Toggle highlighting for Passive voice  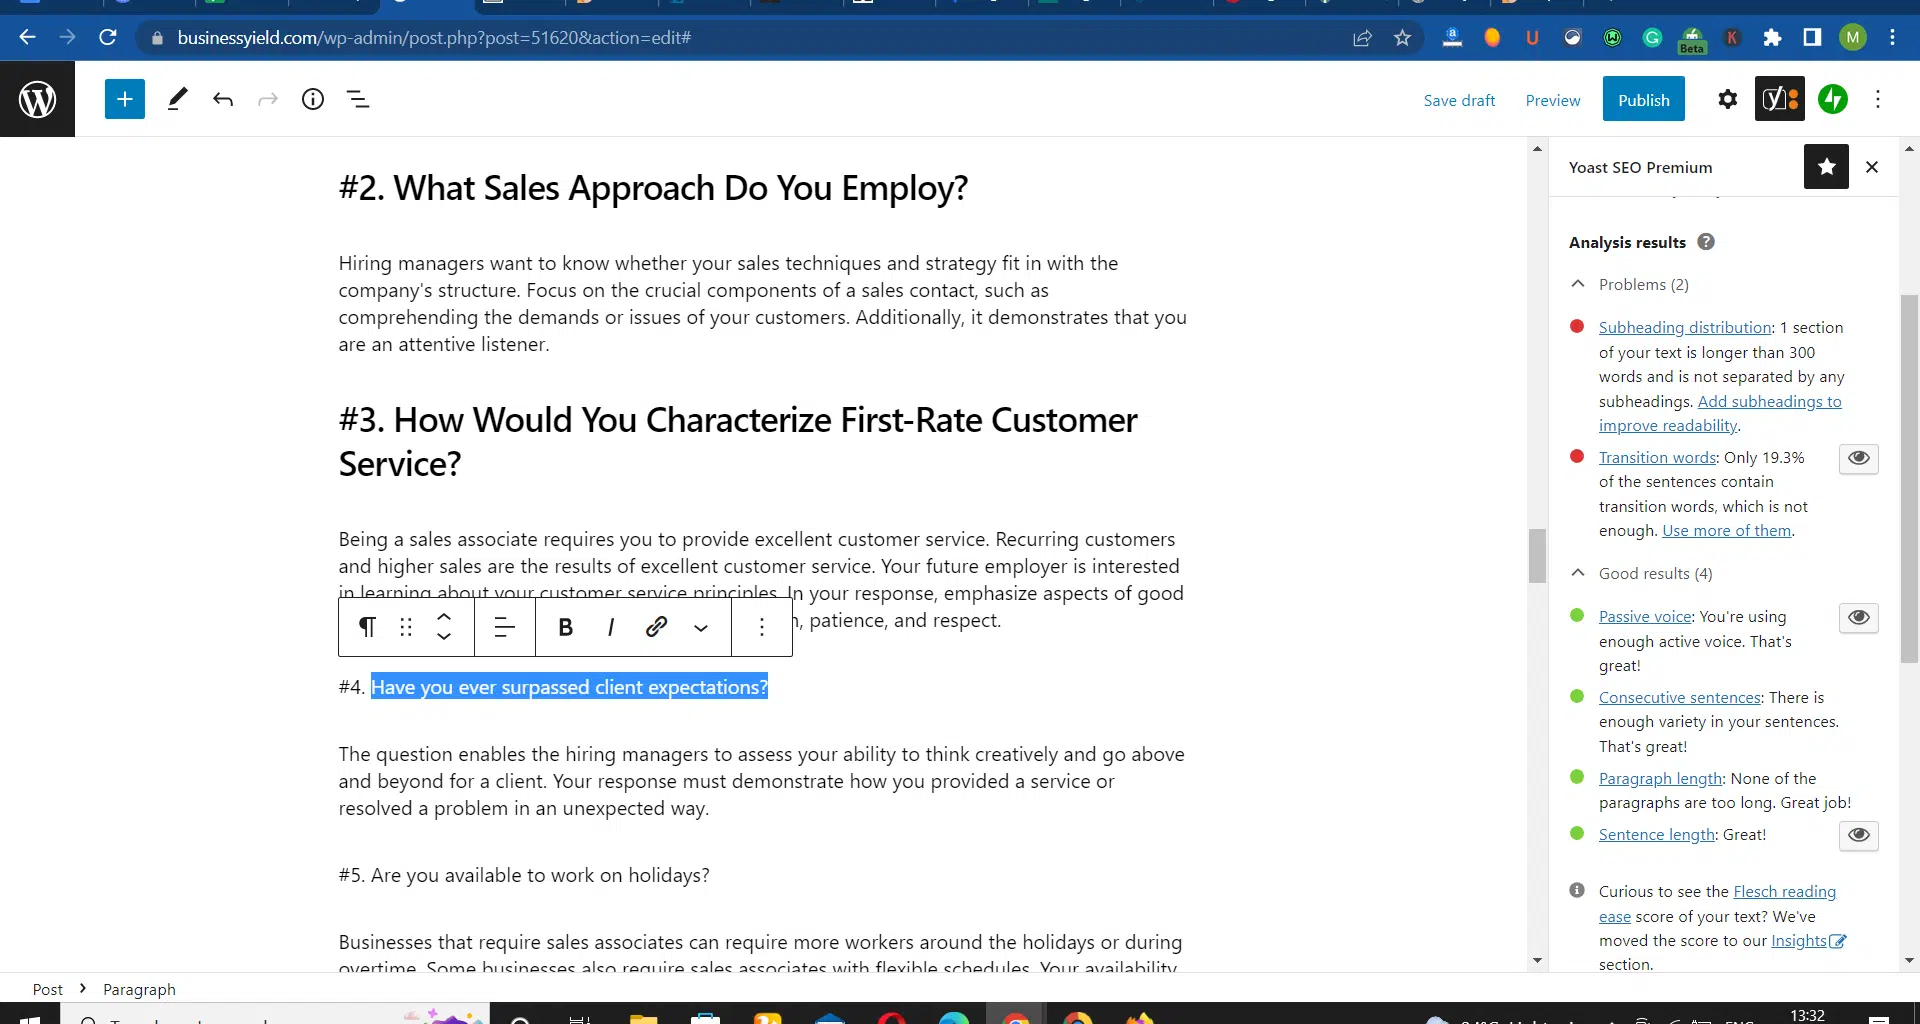pyautogui.click(x=1858, y=617)
